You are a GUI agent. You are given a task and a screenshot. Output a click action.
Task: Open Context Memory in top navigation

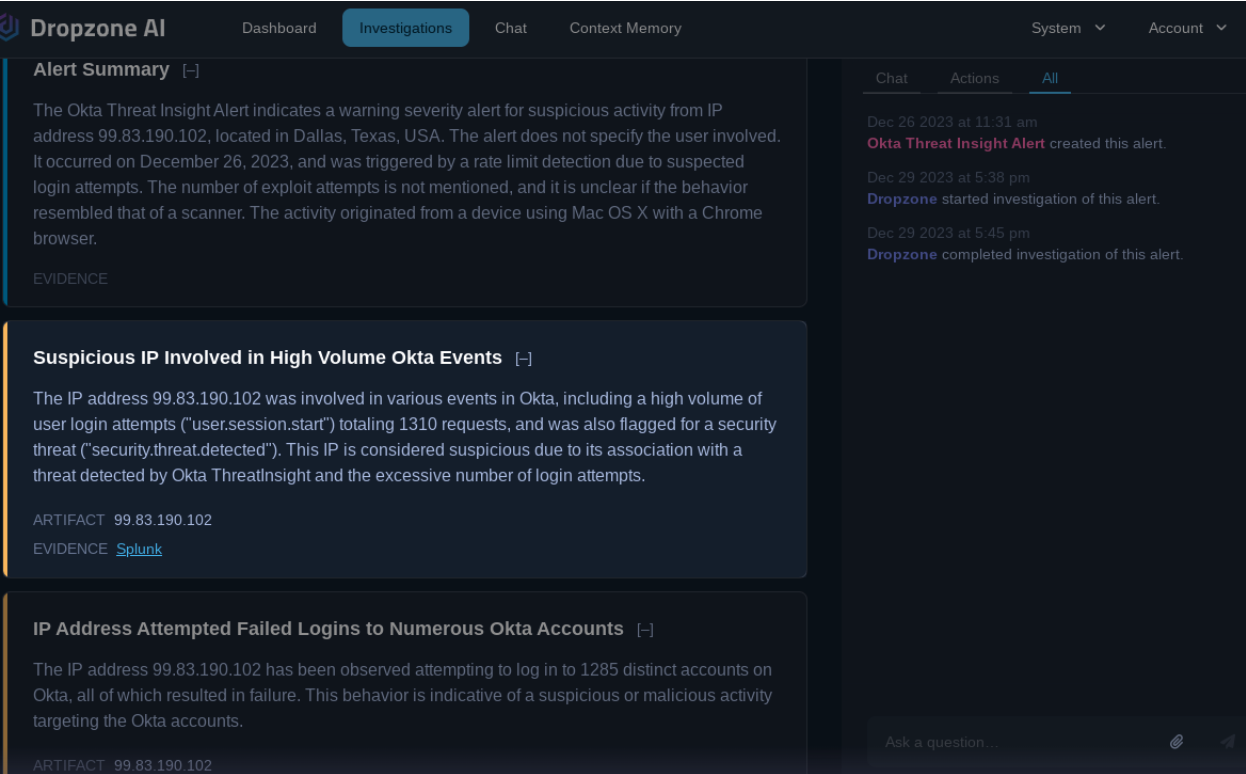tap(625, 28)
